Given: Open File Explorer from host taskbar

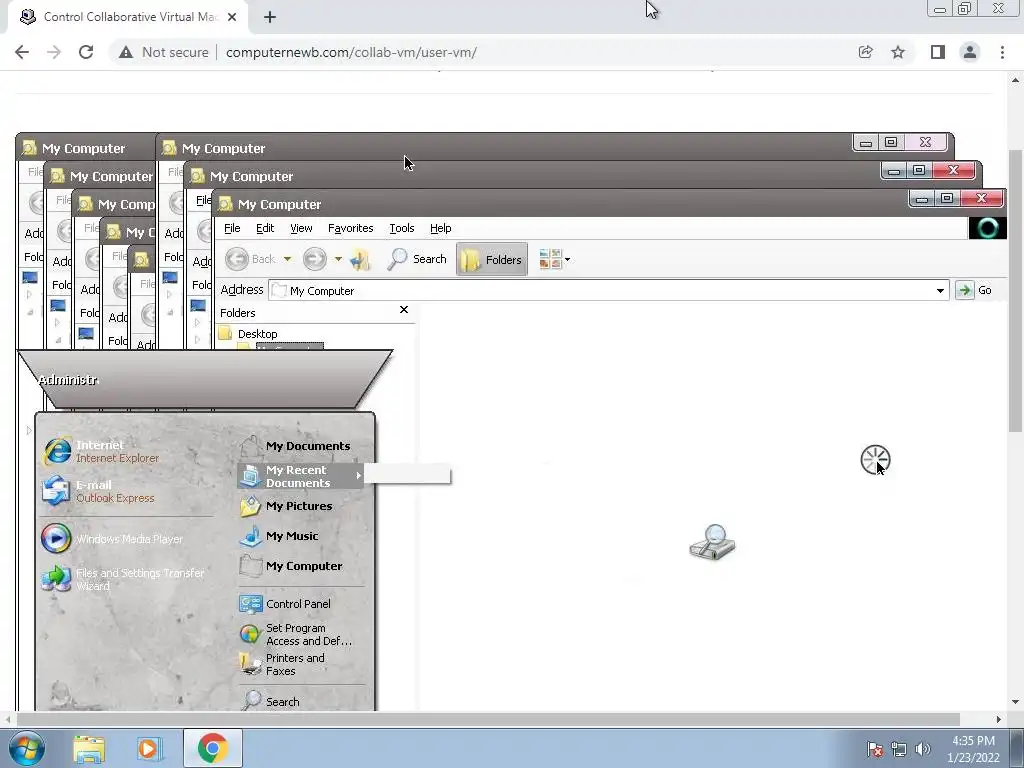Looking at the screenshot, I should click(x=89, y=748).
